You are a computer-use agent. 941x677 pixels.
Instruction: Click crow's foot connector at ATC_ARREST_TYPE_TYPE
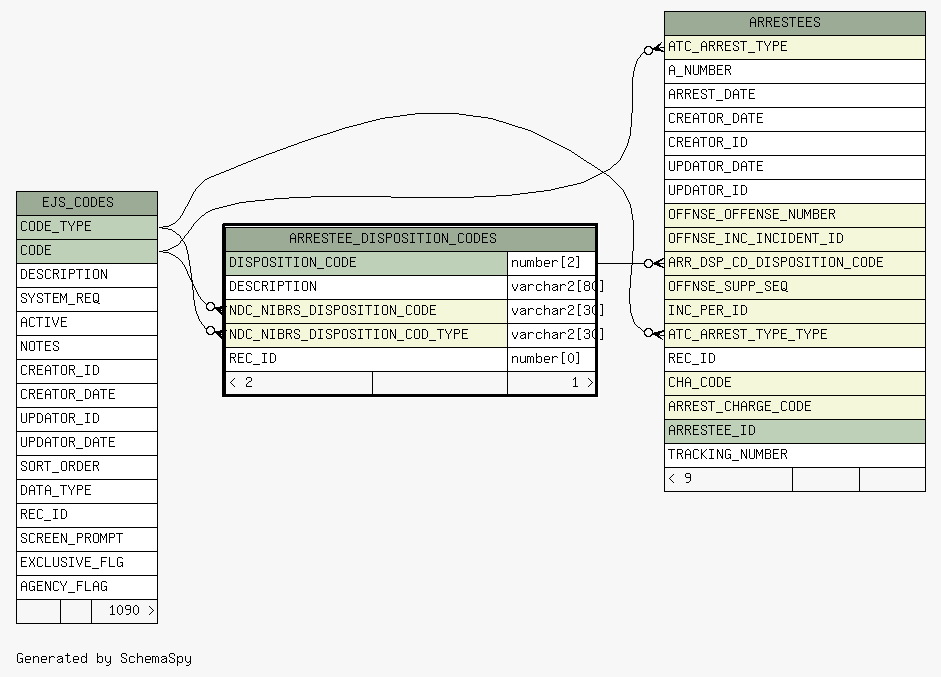tap(654, 333)
